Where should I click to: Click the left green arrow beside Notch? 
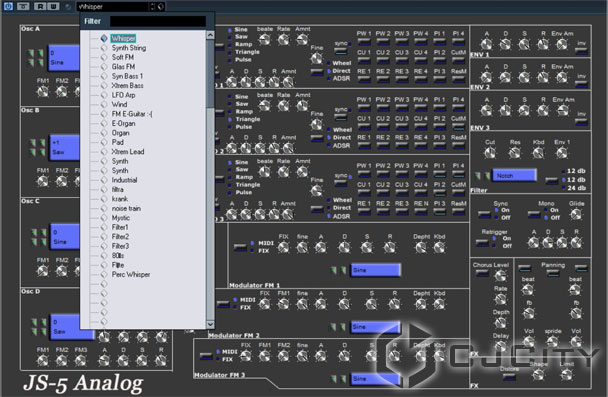tap(478, 176)
